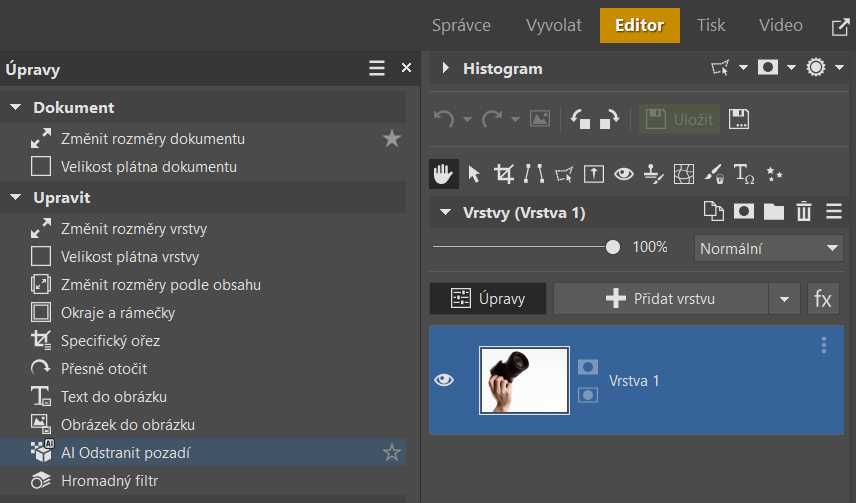Toggle favorite star for AI Odstranit pozadí
Screen dimensions: 856x503
(x=391, y=452)
